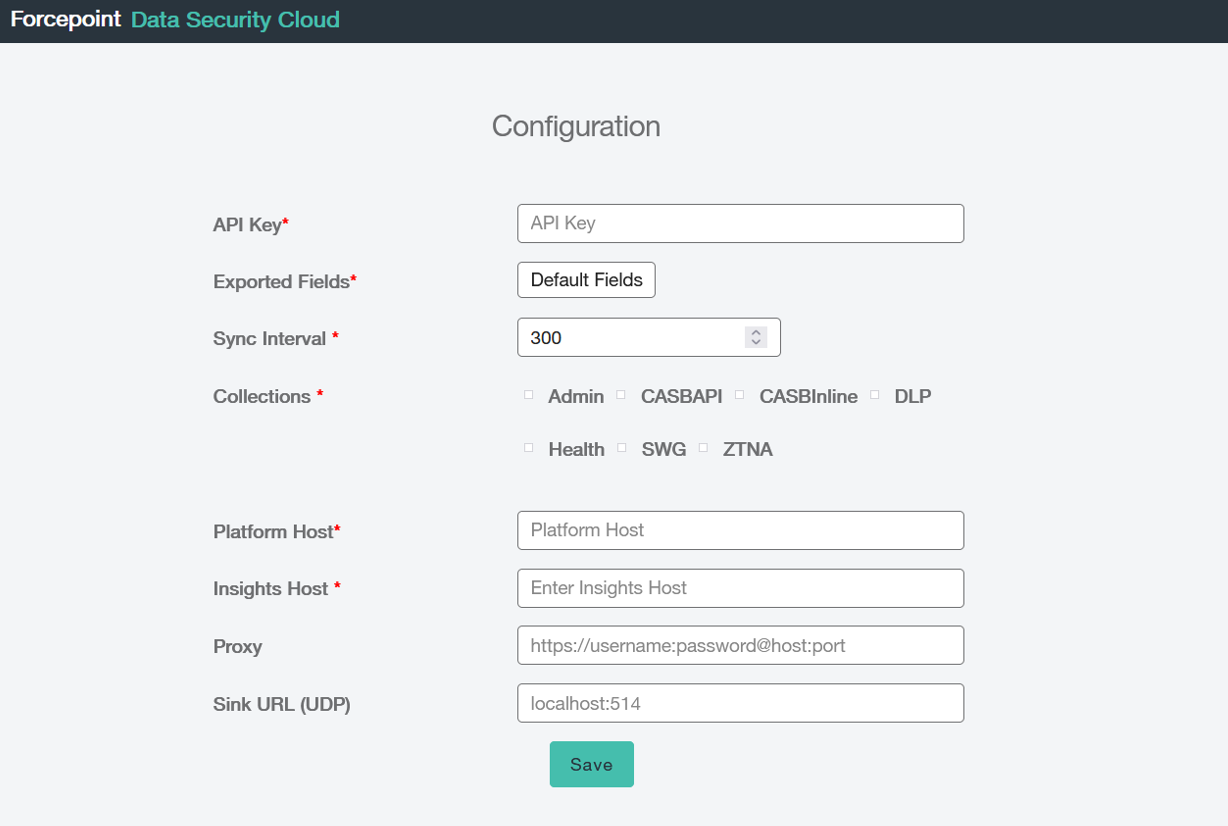The width and height of the screenshot is (1228, 826).
Task: Check the ZTNA collection checkbox
Action: (704, 448)
